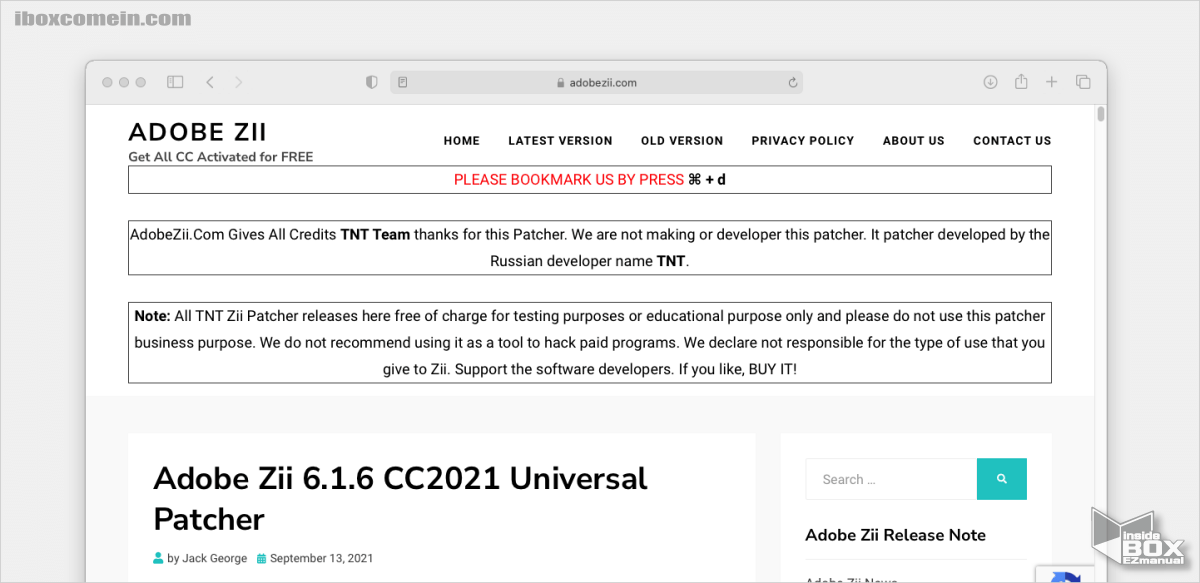Open author Jack George link
The height and width of the screenshot is (583, 1200).
[x=214, y=558]
